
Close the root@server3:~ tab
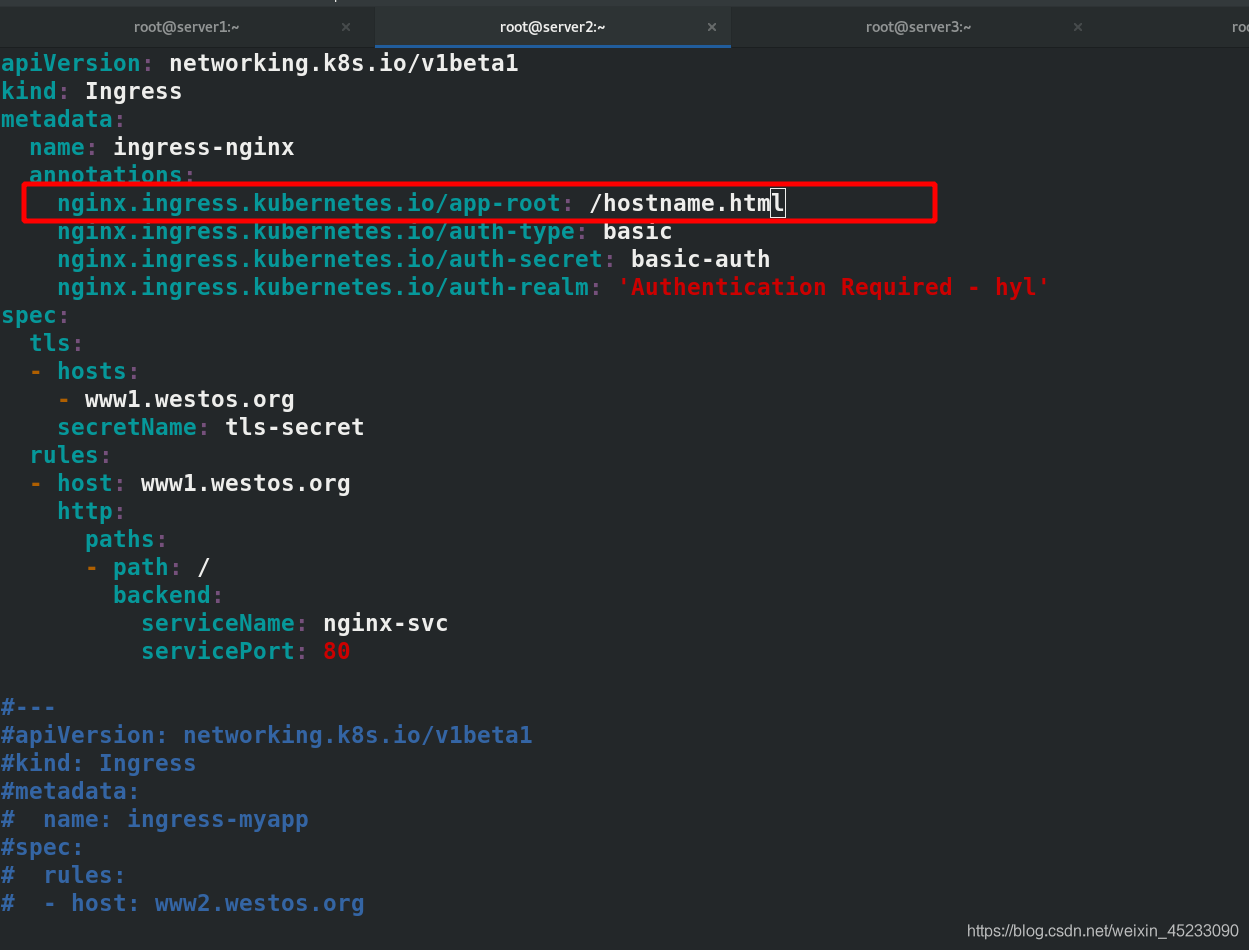pos(1078,27)
